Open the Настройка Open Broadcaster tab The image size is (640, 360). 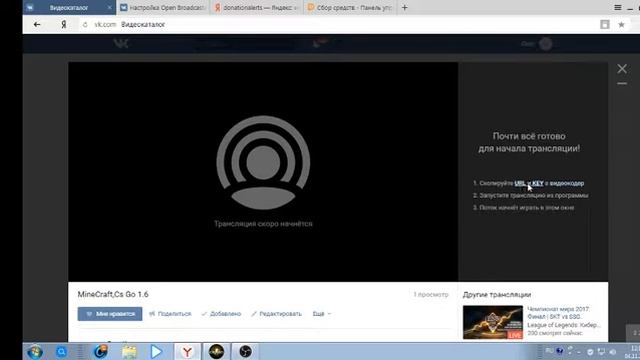click(x=163, y=7)
